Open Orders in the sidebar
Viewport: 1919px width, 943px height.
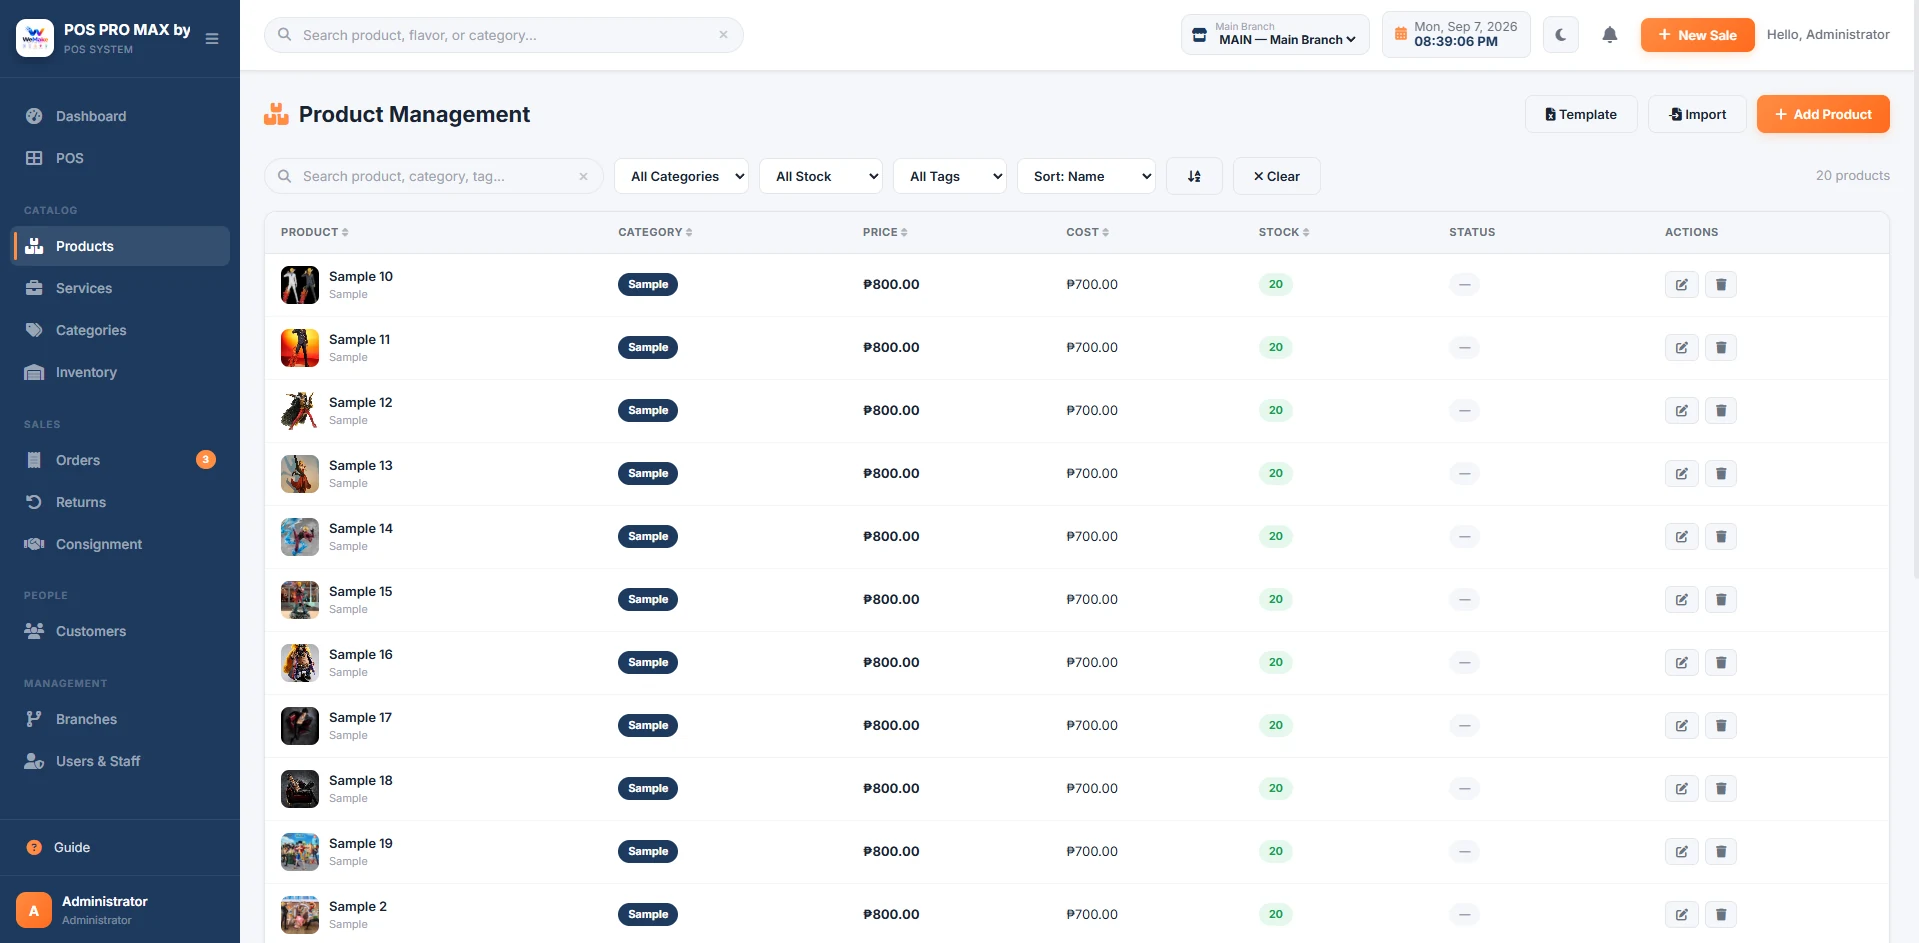click(120, 460)
